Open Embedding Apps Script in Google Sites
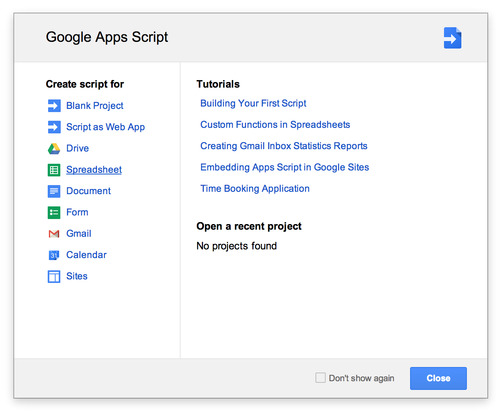Image resolution: width=500 pixels, height=412 pixels. click(284, 167)
